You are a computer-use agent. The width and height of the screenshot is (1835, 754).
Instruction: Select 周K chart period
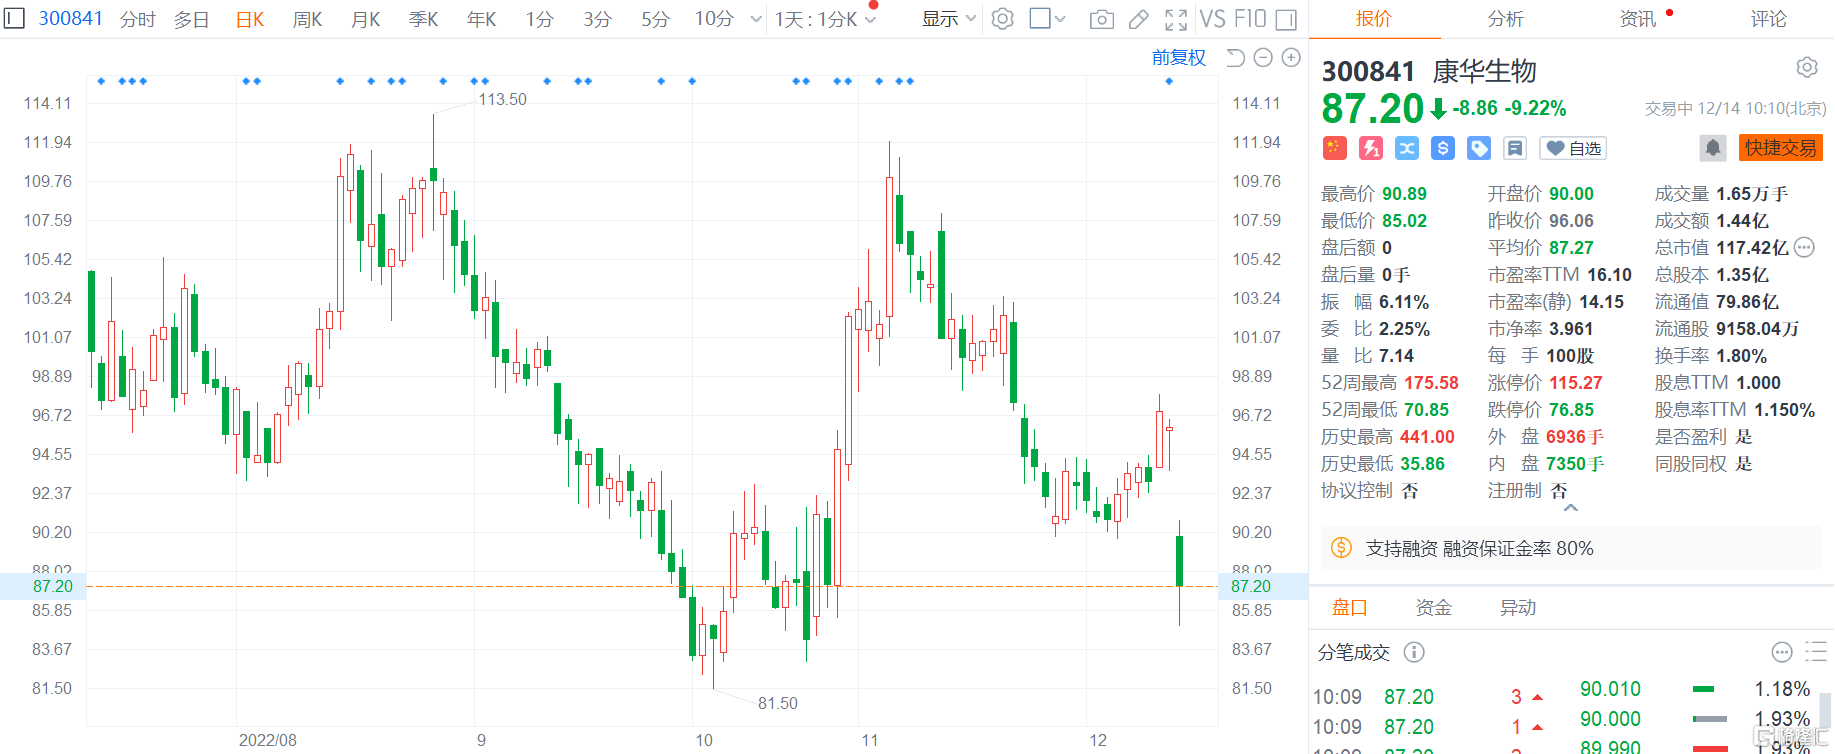pos(307,19)
